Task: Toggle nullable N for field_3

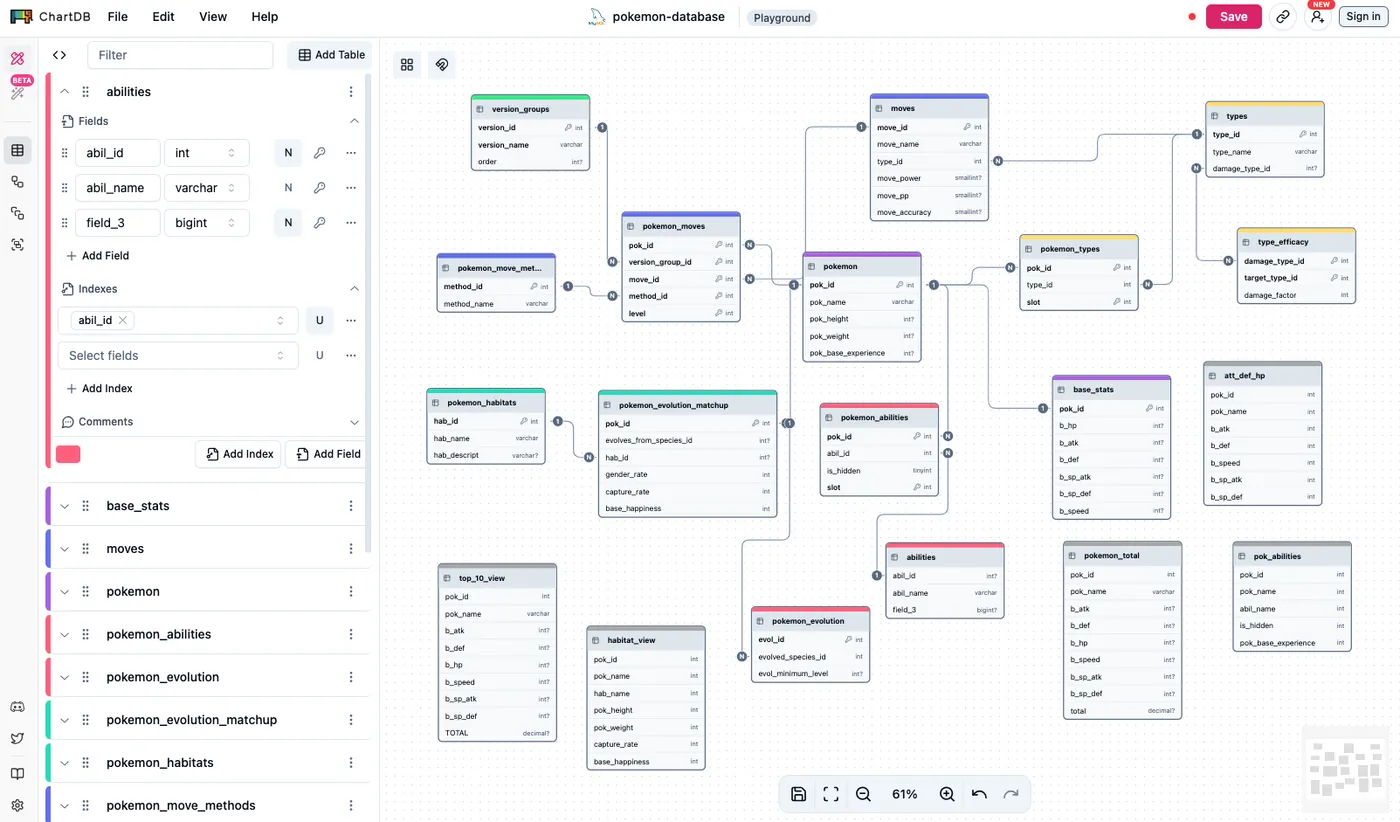Action: [x=288, y=223]
